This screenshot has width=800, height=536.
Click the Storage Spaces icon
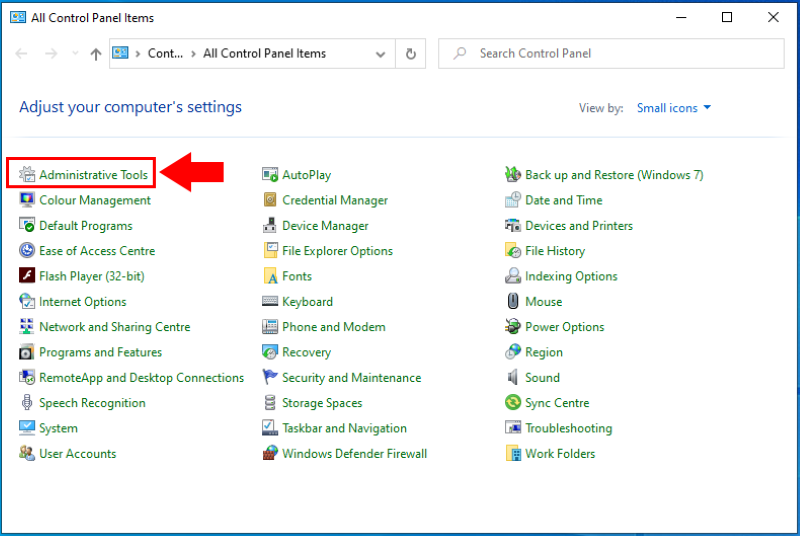(270, 402)
